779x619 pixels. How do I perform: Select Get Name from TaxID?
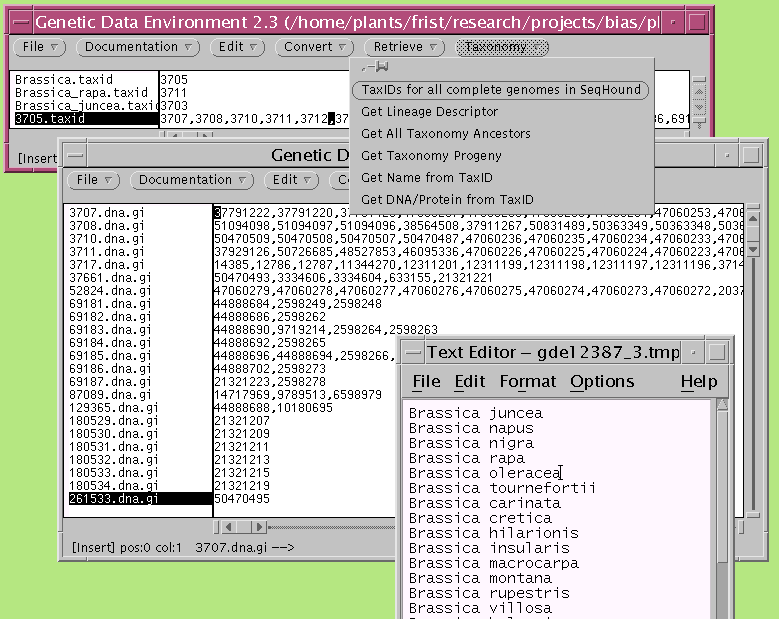pos(427,177)
